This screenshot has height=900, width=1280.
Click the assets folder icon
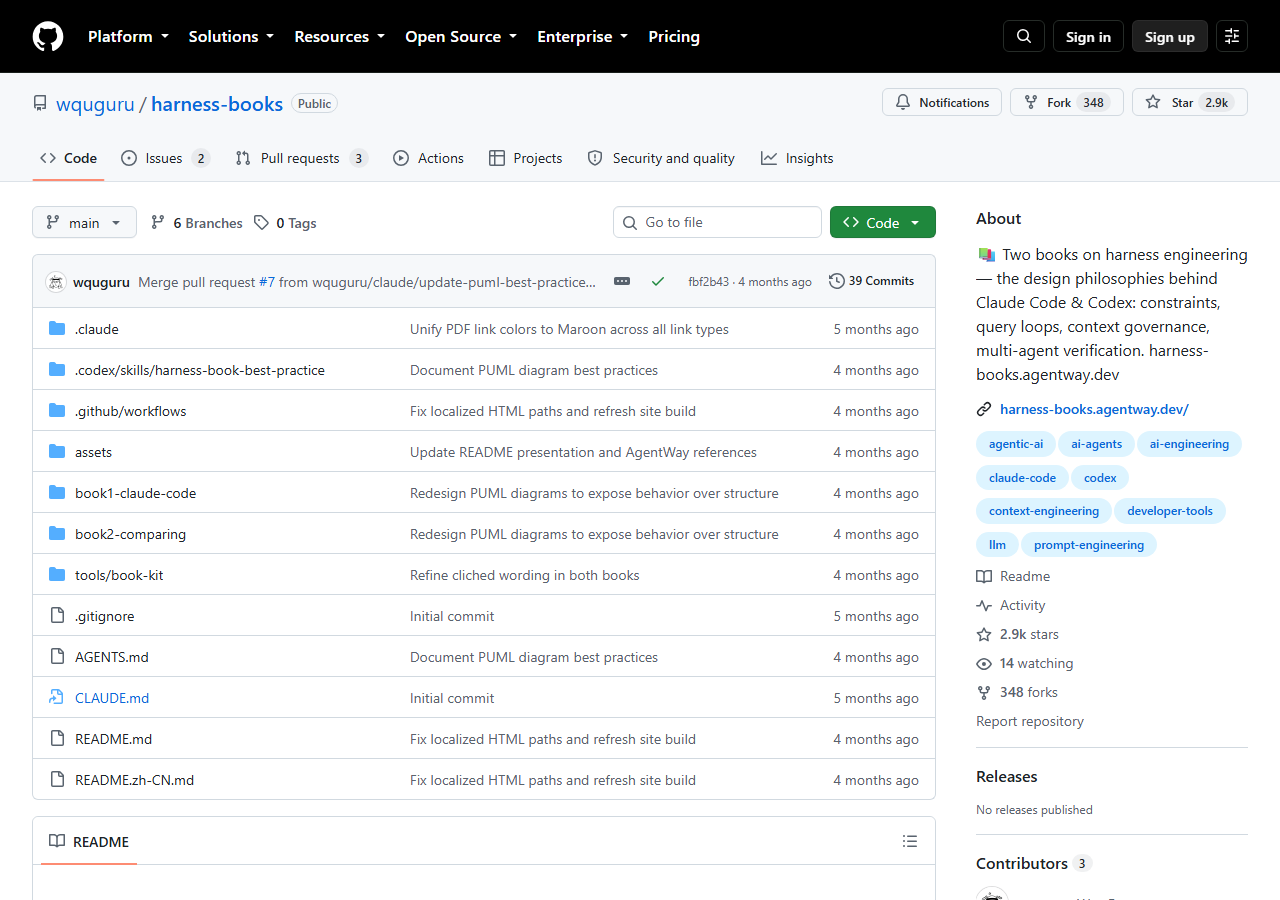pyautogui.click(x=57, y=452)
